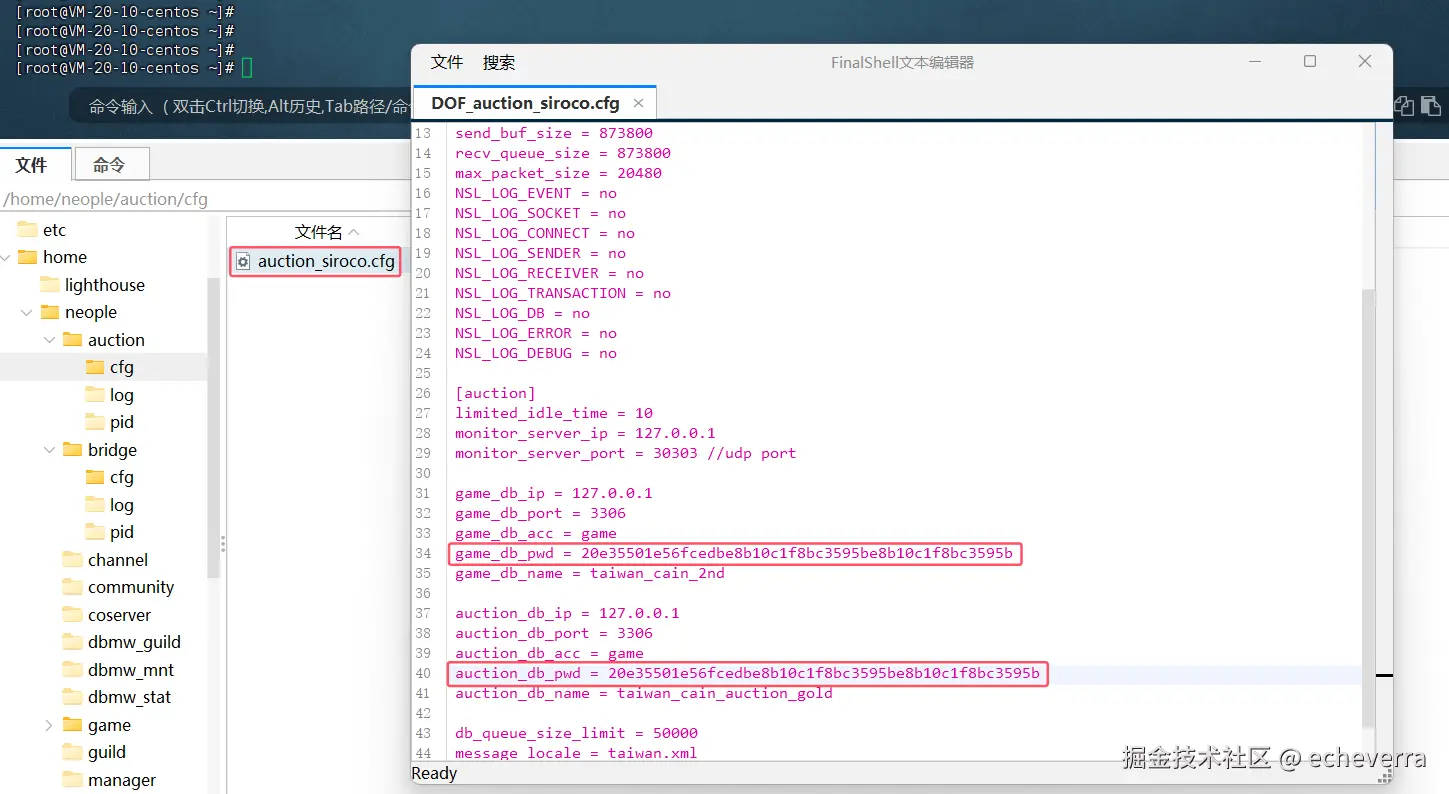This screenshot has height=794, width=1449.
Task: Click line auction_db_name = taiwan_cain_auction_gold
Action: (x=643, y=693)
